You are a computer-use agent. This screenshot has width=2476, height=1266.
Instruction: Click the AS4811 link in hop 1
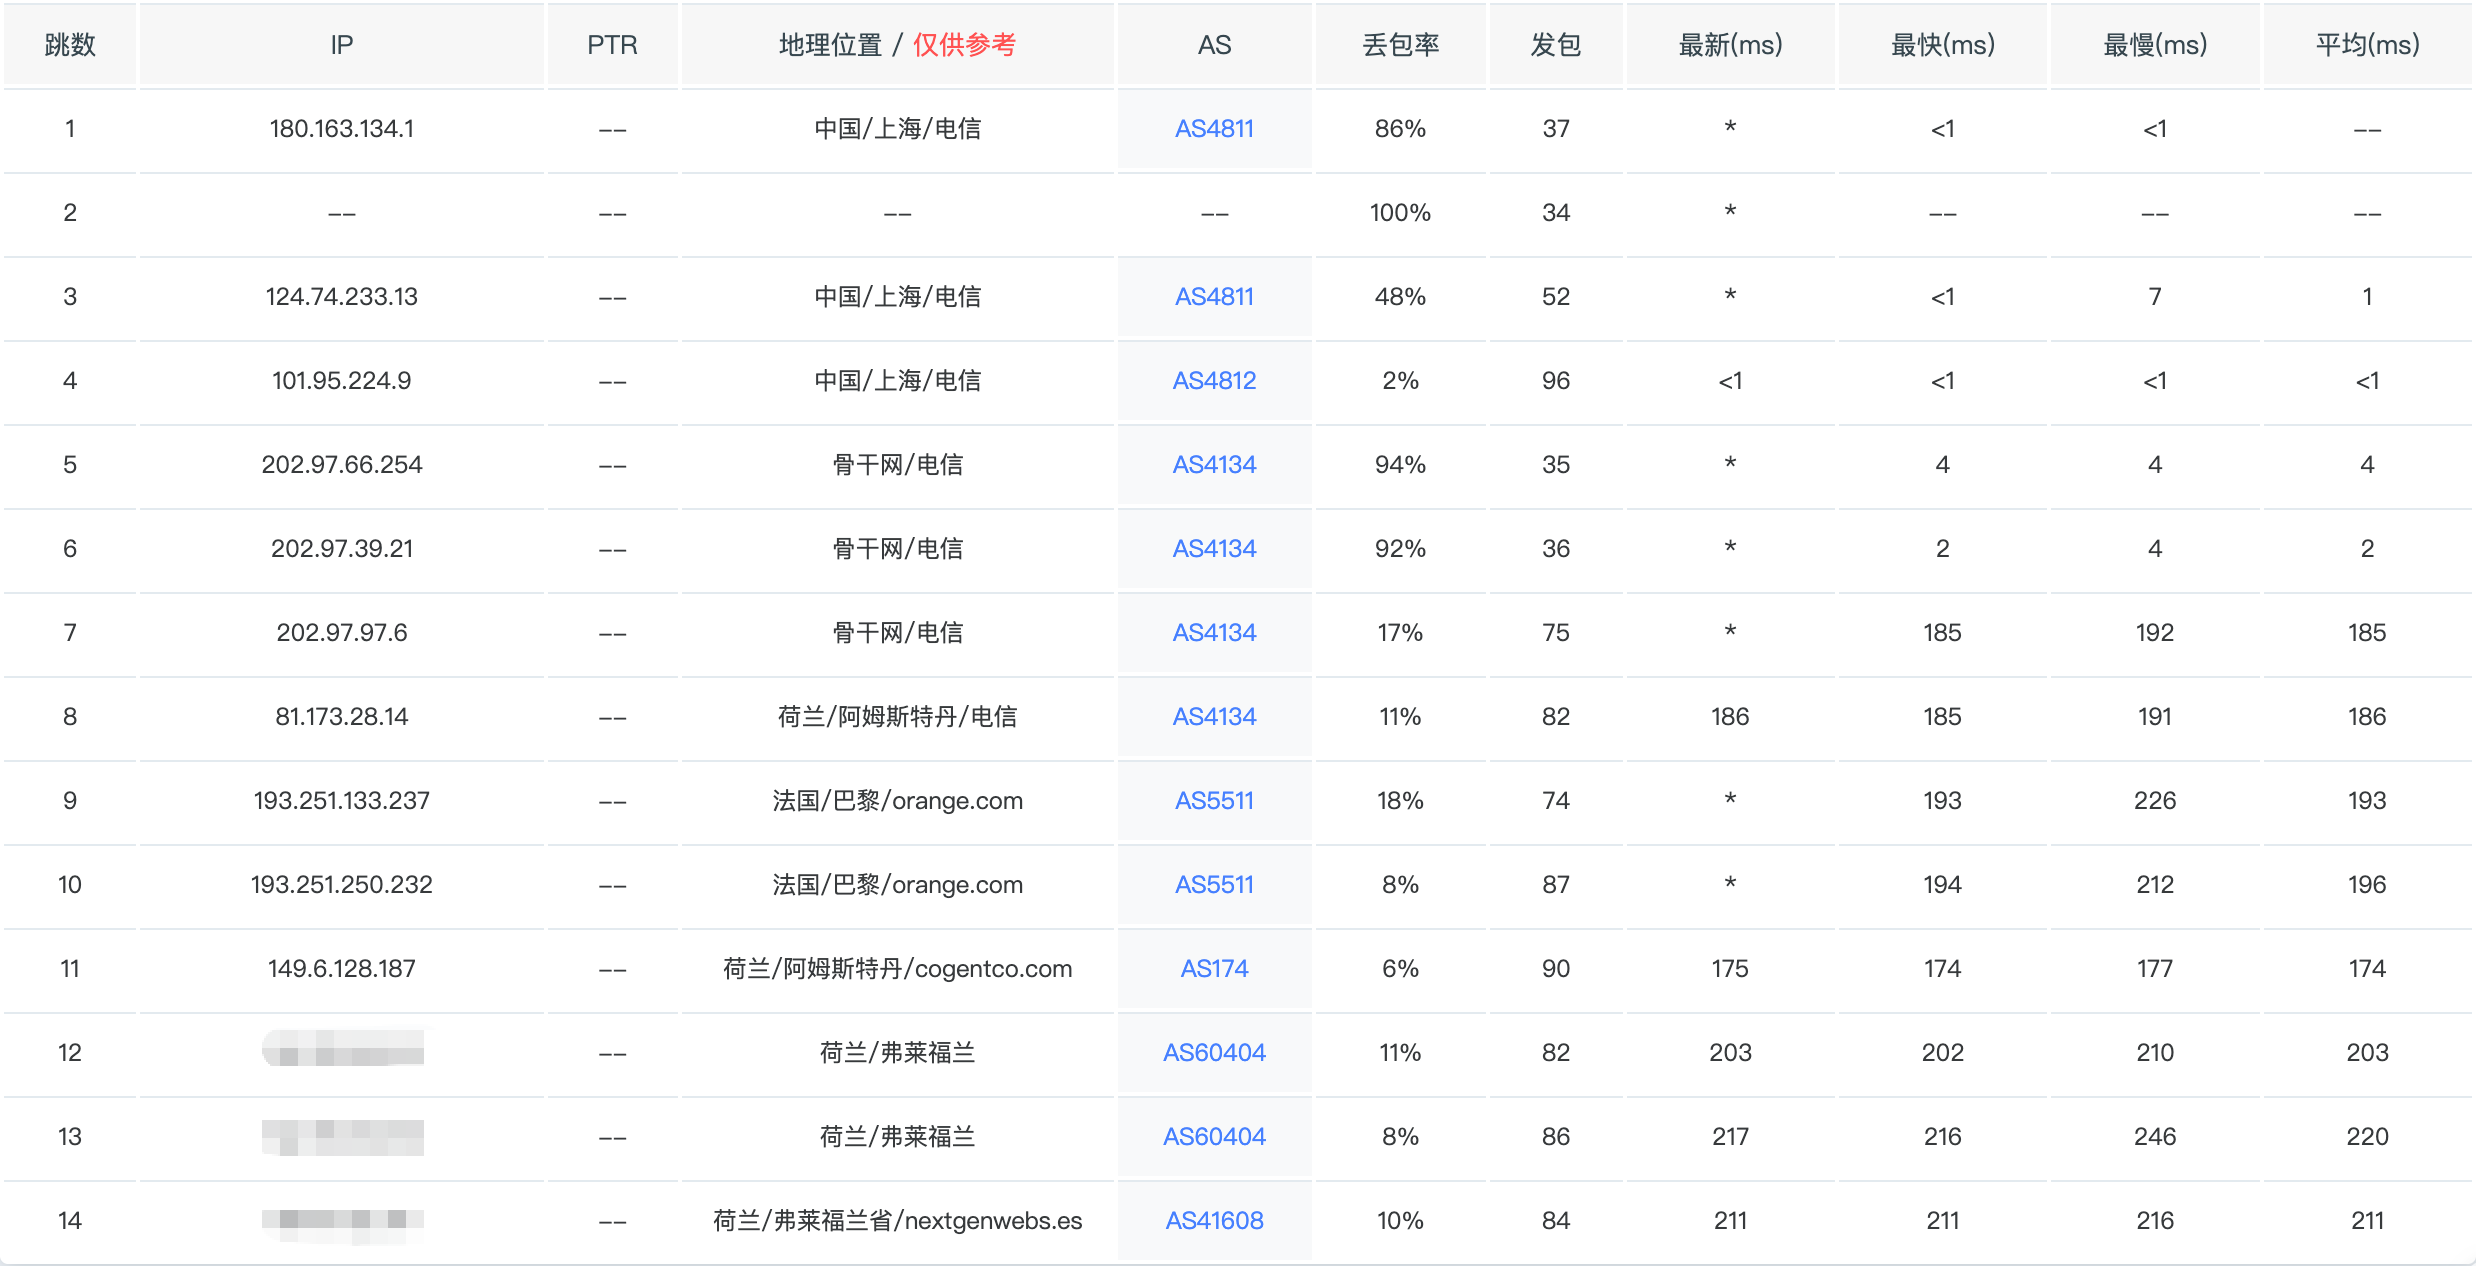(x=1214, y=129)
